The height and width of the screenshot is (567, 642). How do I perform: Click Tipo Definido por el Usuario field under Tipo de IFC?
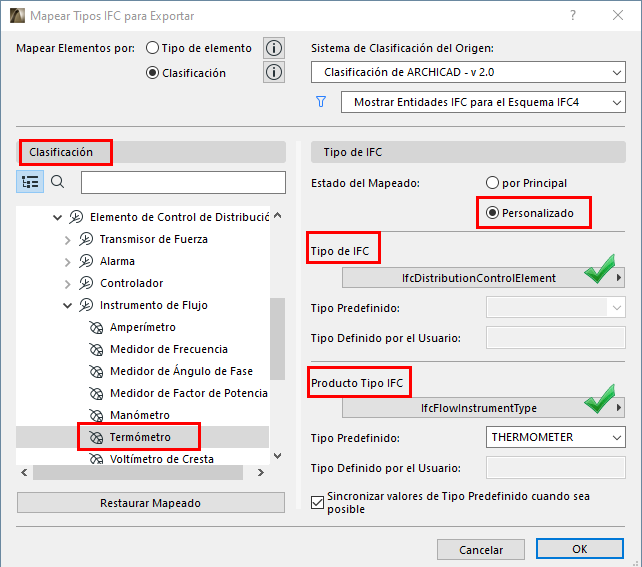[x=556, y=338]
